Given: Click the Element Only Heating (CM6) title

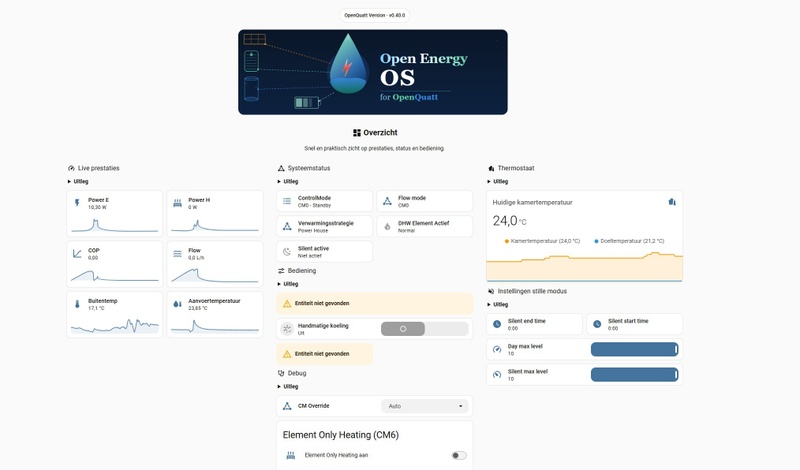Looking at the screenshot, I should 341,435.
